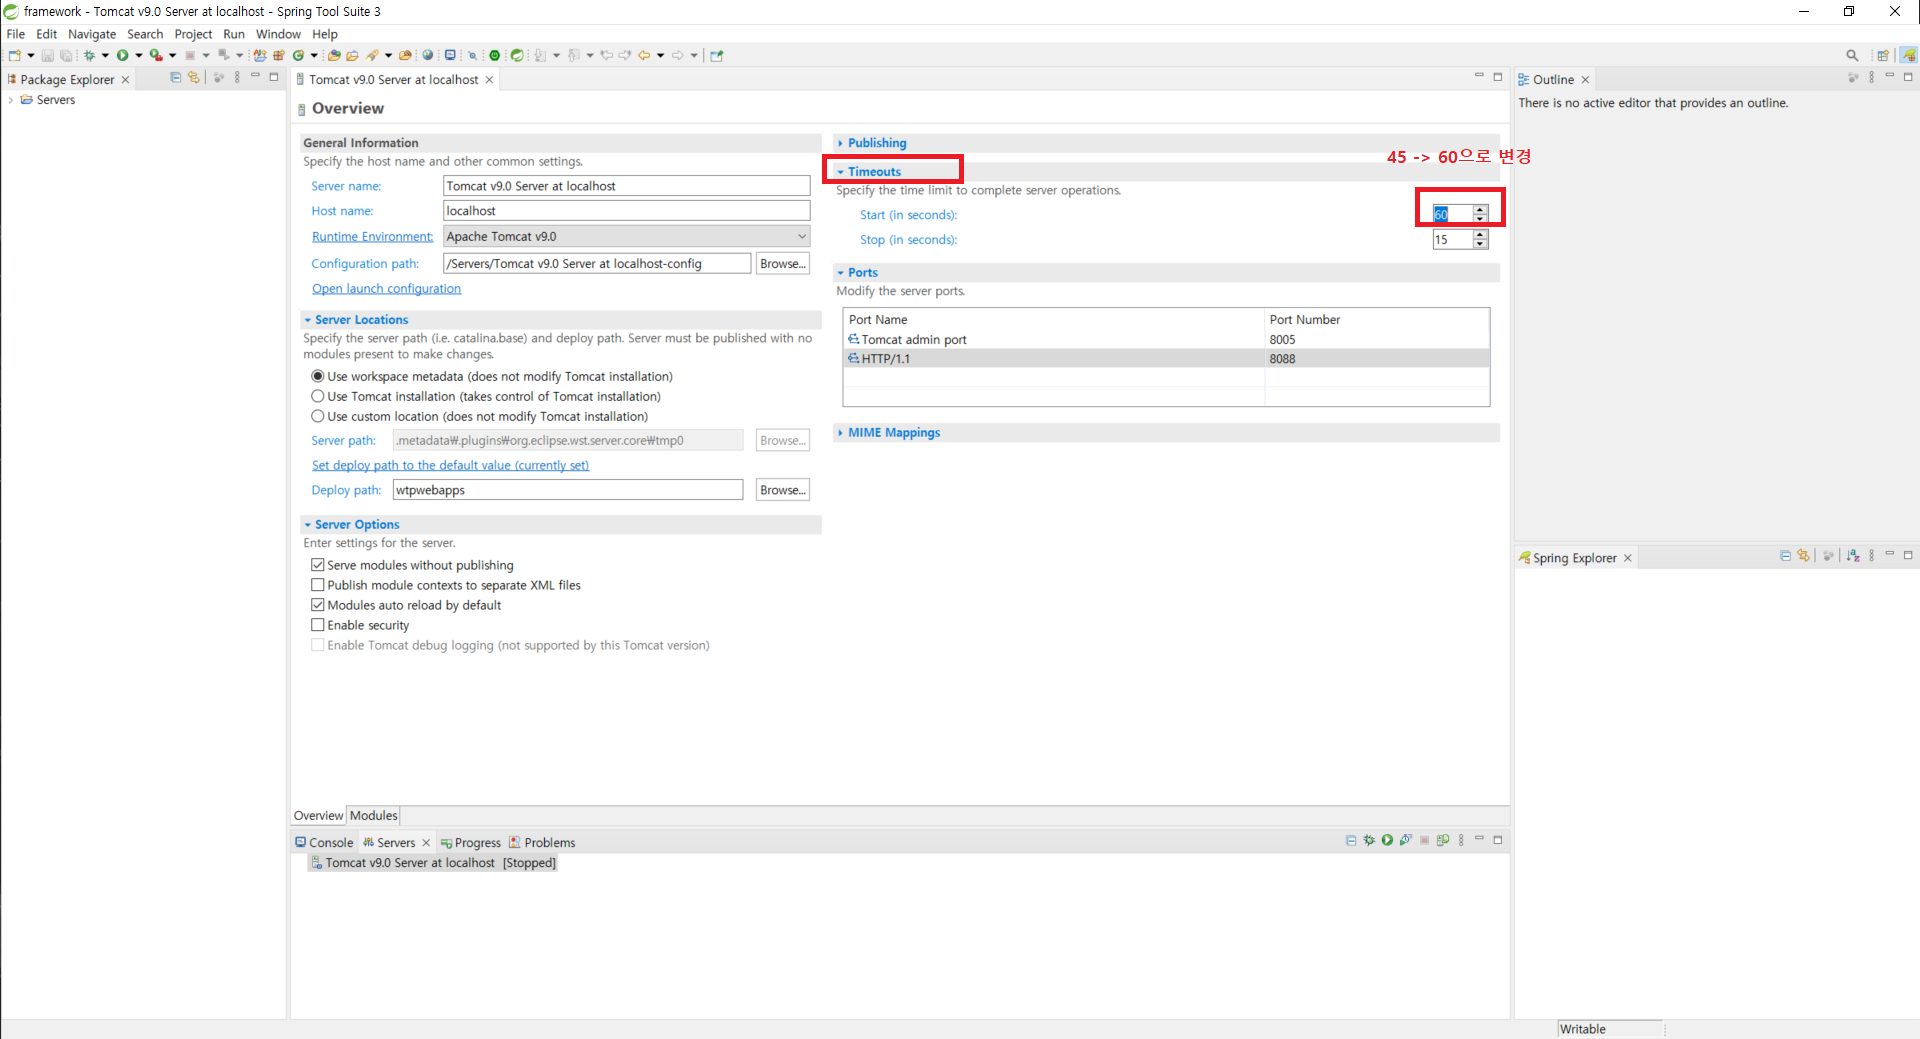The height and width of the screenshot is (1039, 1920).
Task: Switch to the Console tab
Action: (x=324, y=843)
